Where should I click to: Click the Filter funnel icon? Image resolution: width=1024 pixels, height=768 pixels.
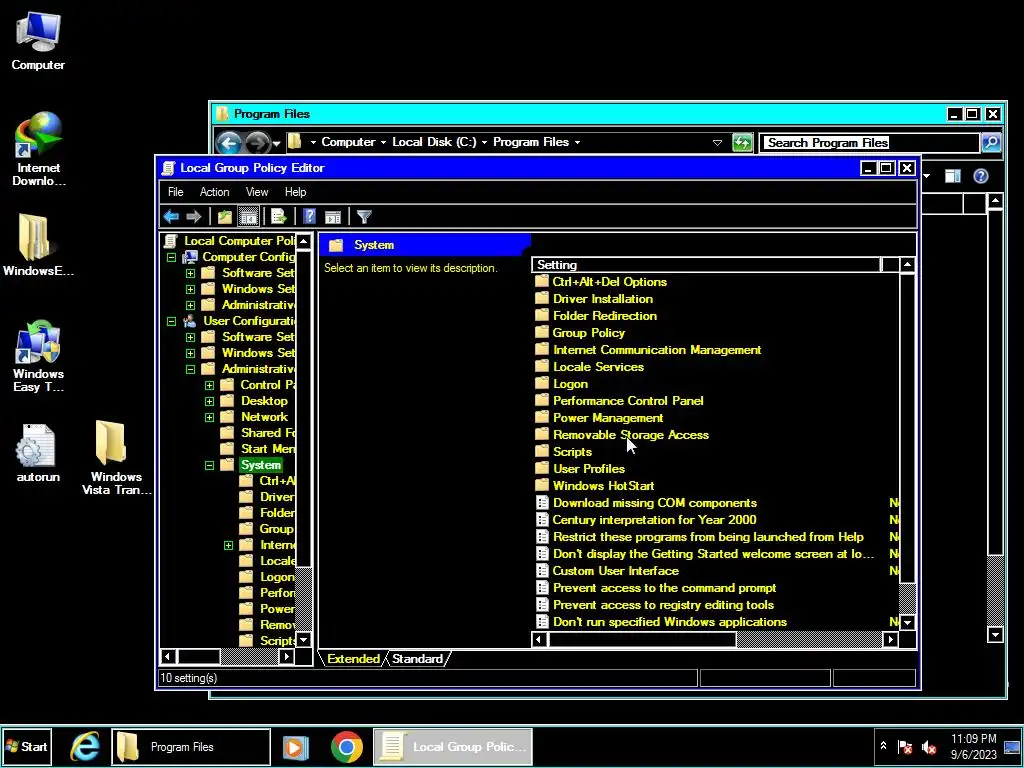tap(364, 216)
